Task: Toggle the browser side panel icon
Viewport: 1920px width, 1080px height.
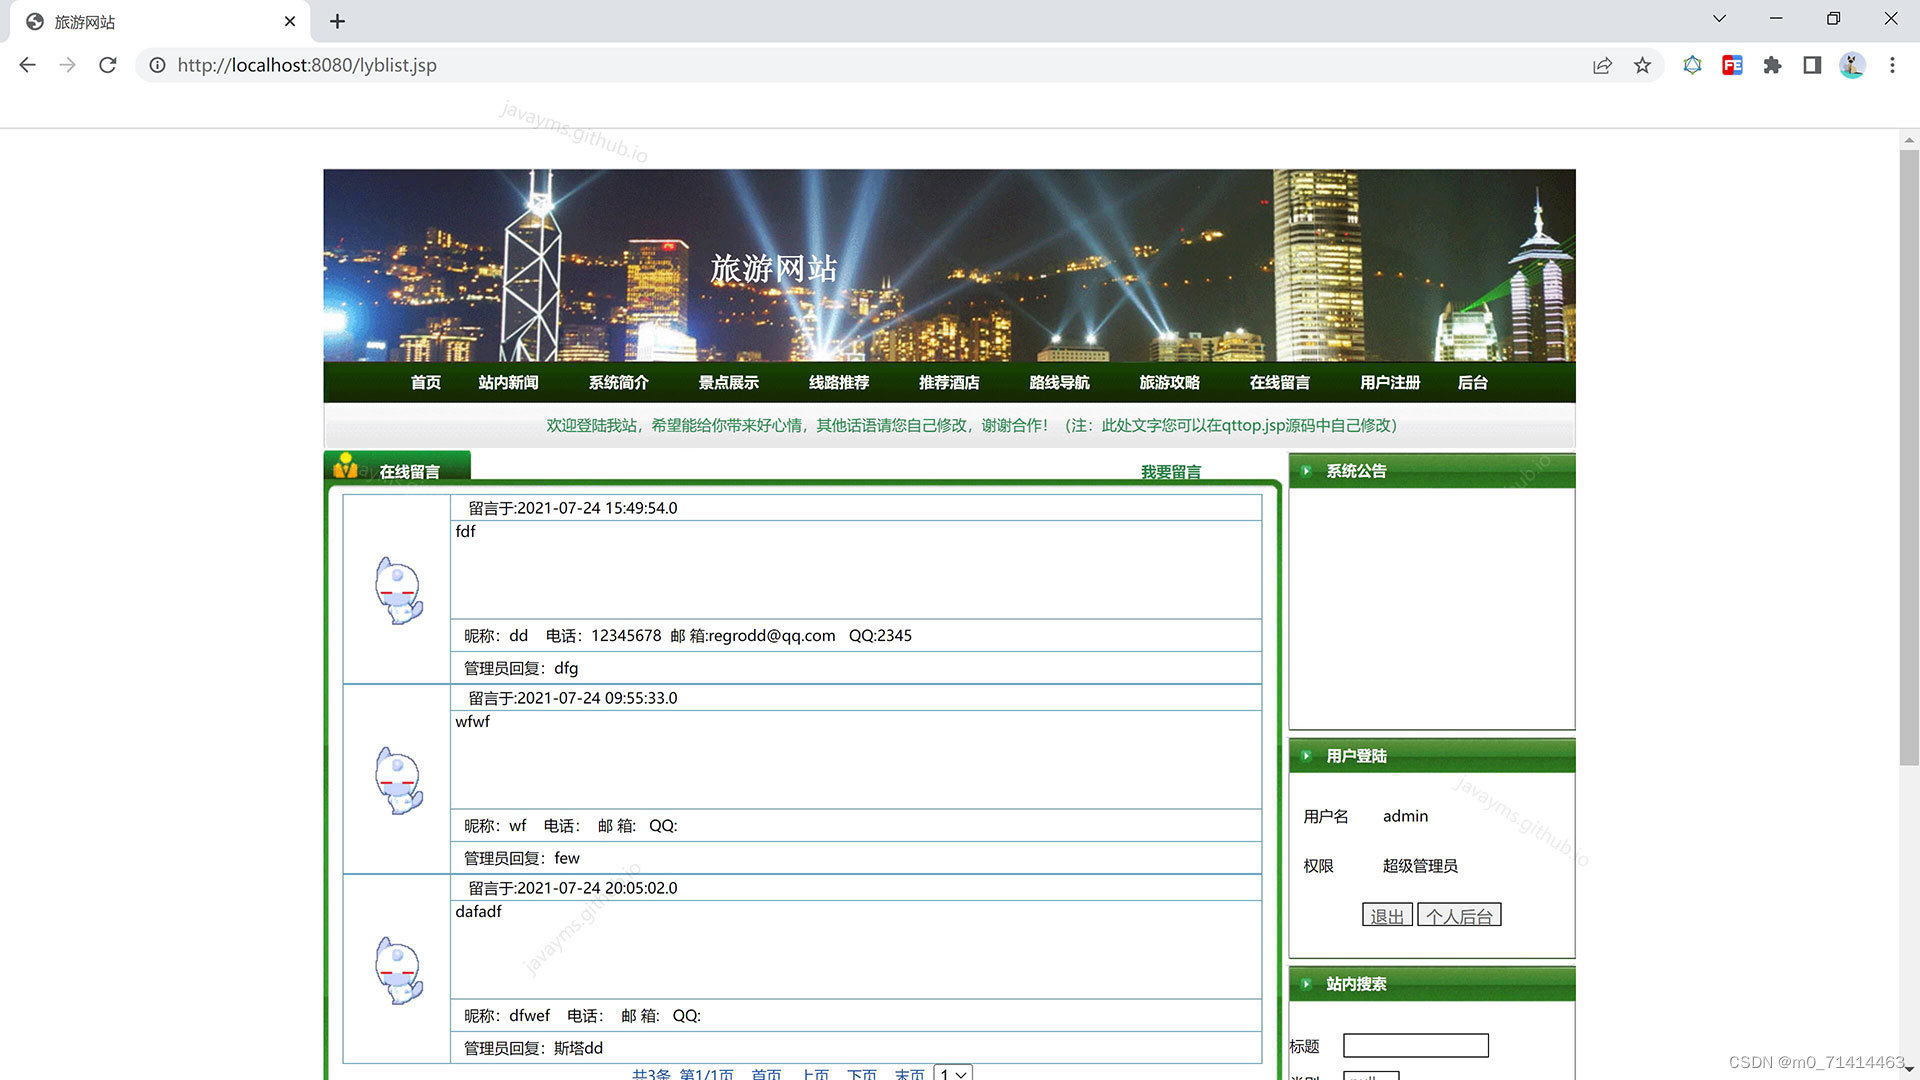Action: [x=1812, y=65]
